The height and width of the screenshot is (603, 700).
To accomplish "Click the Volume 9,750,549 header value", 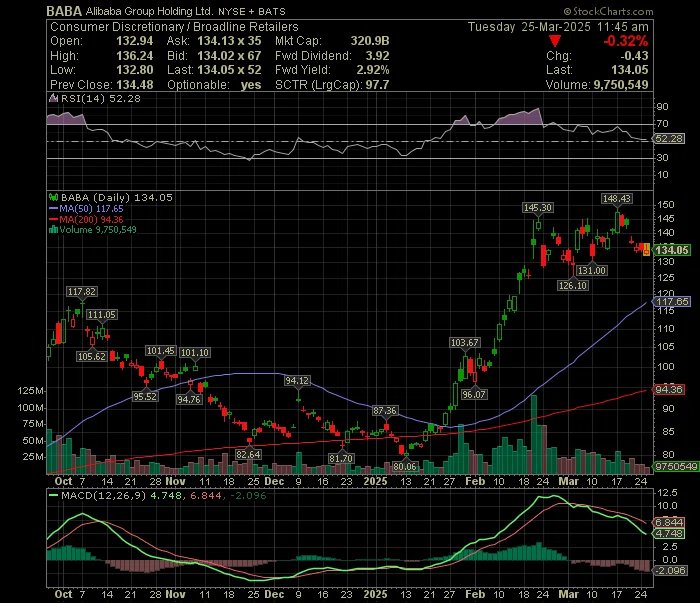I will (x=621, y=85).
